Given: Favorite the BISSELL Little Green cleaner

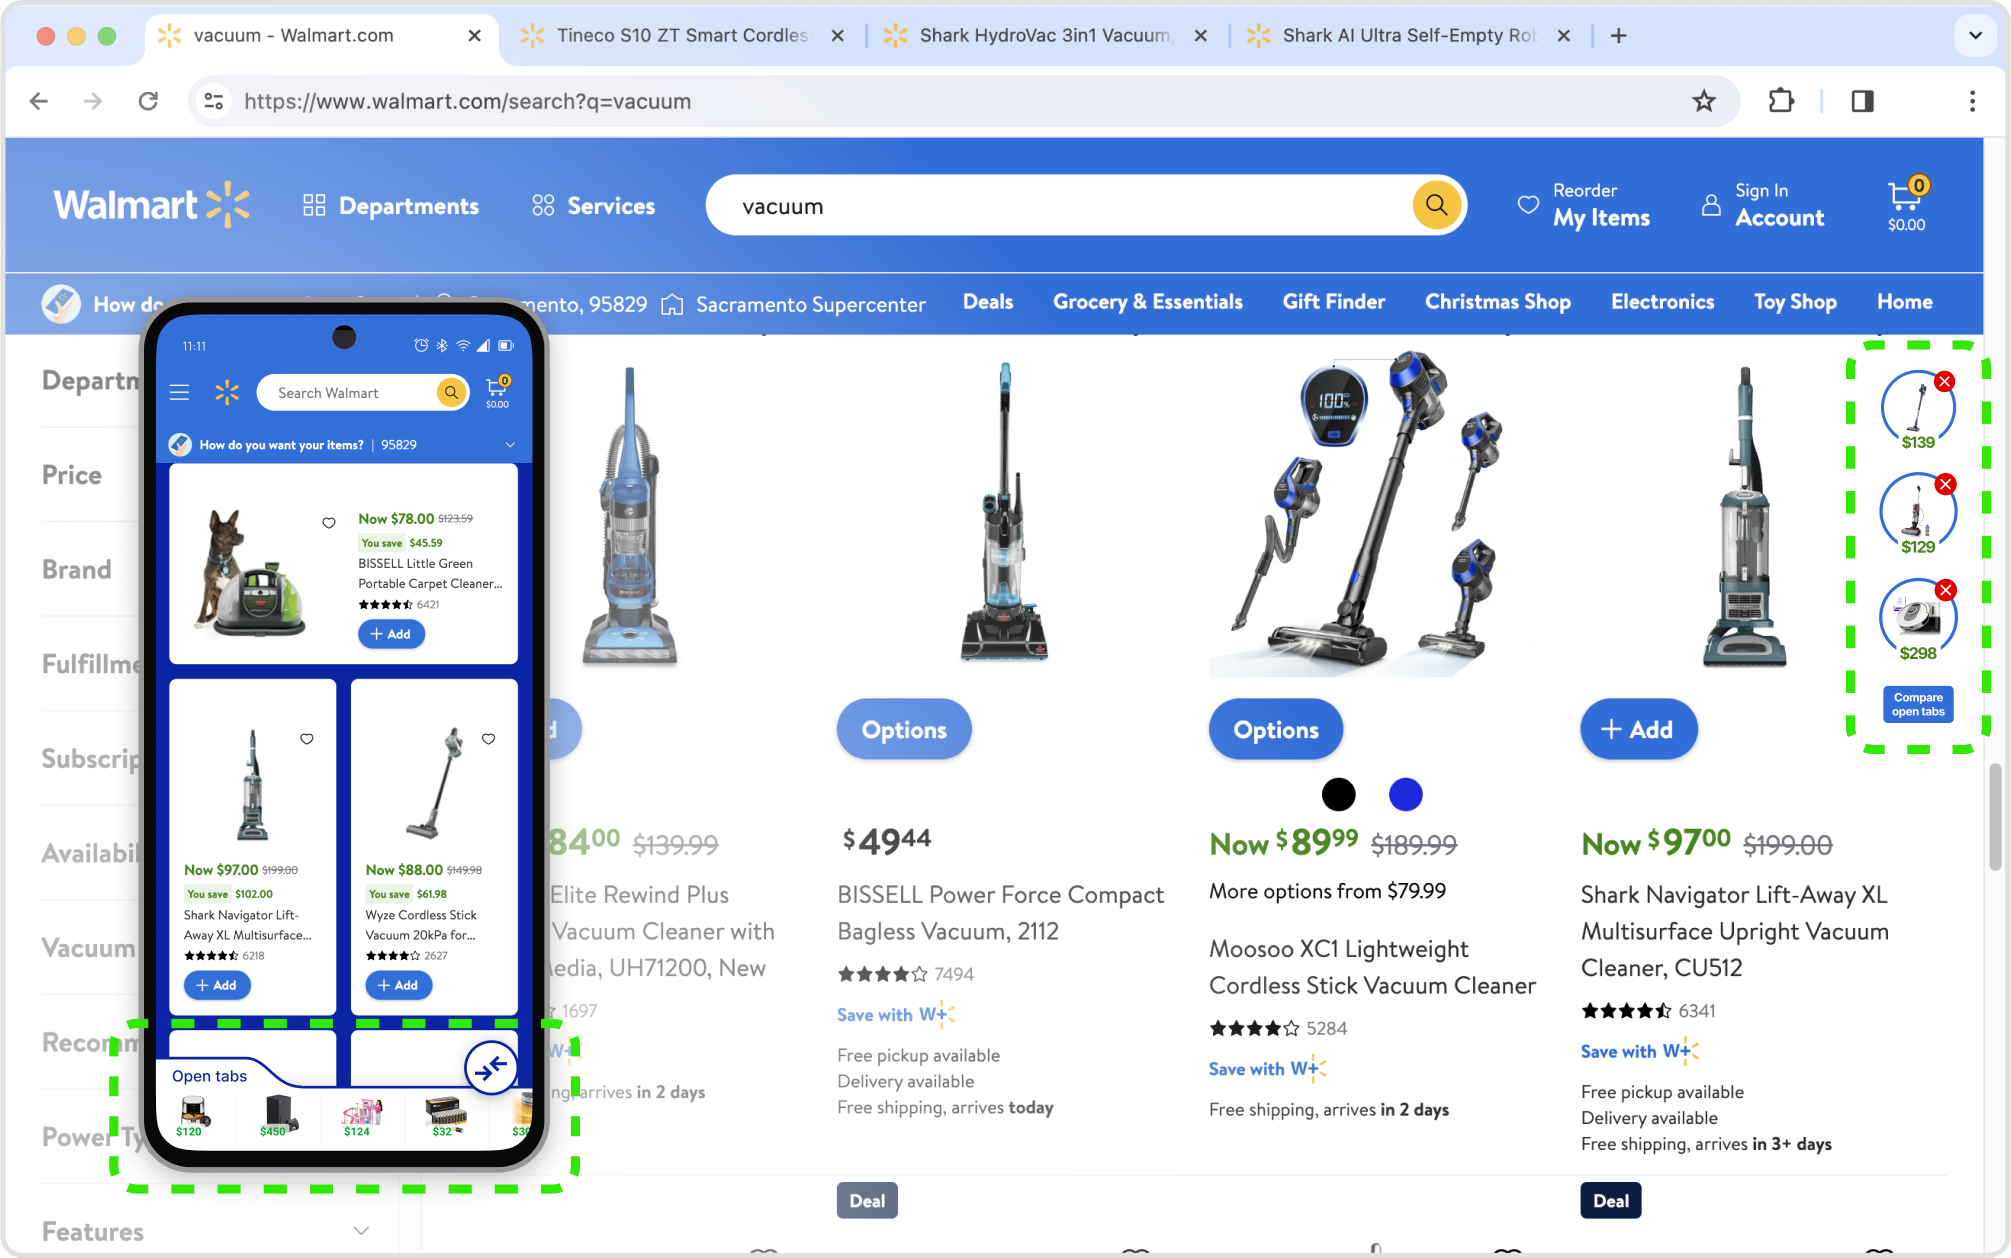Looking at the screenshot, I should 329,523.
